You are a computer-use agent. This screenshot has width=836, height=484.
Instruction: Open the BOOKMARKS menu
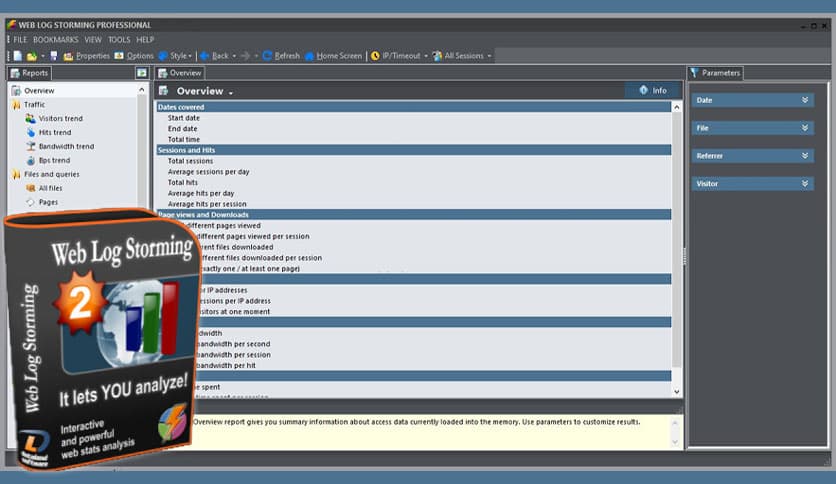[55, 40]
